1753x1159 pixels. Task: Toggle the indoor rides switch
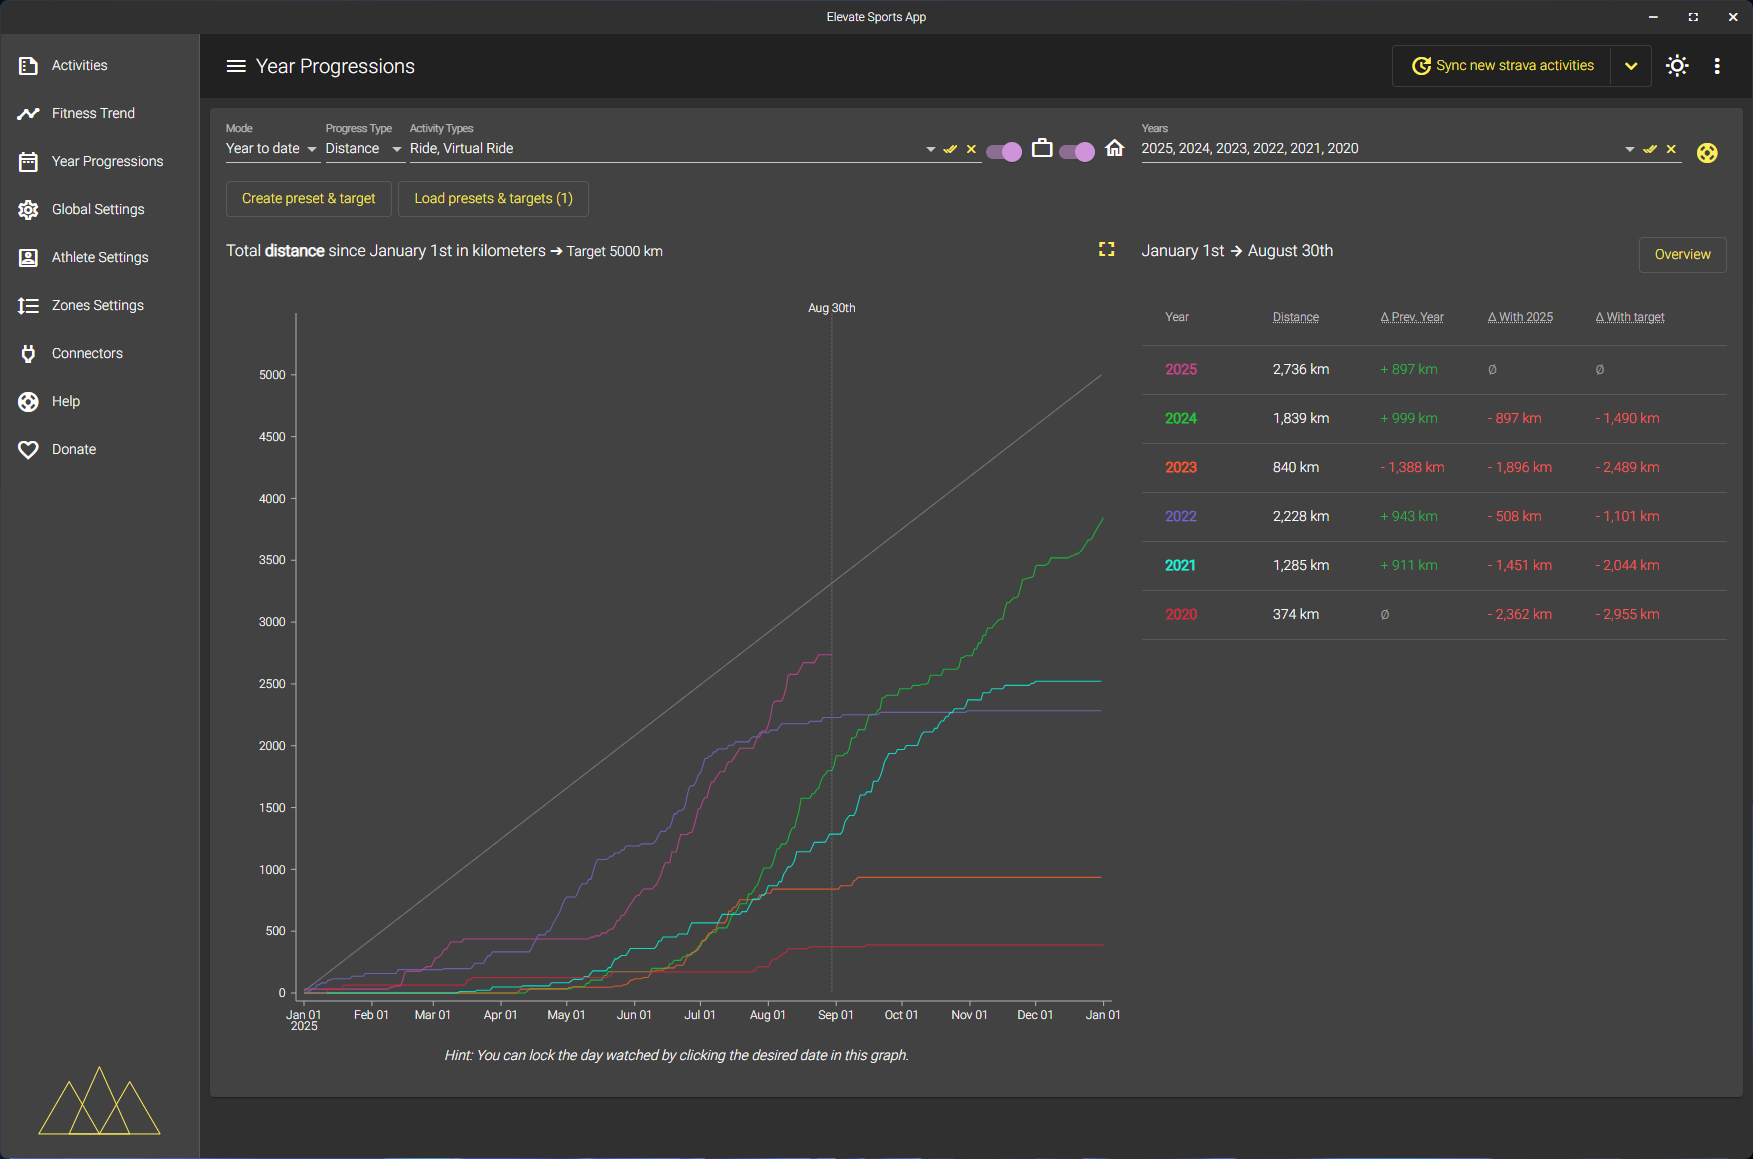pyautogui.click(x=1077, y=151)
